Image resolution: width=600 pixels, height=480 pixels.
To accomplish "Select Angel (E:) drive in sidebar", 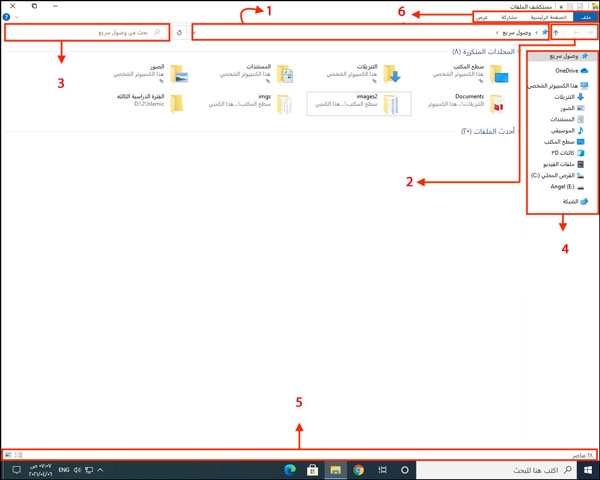I will pos(564,186).
